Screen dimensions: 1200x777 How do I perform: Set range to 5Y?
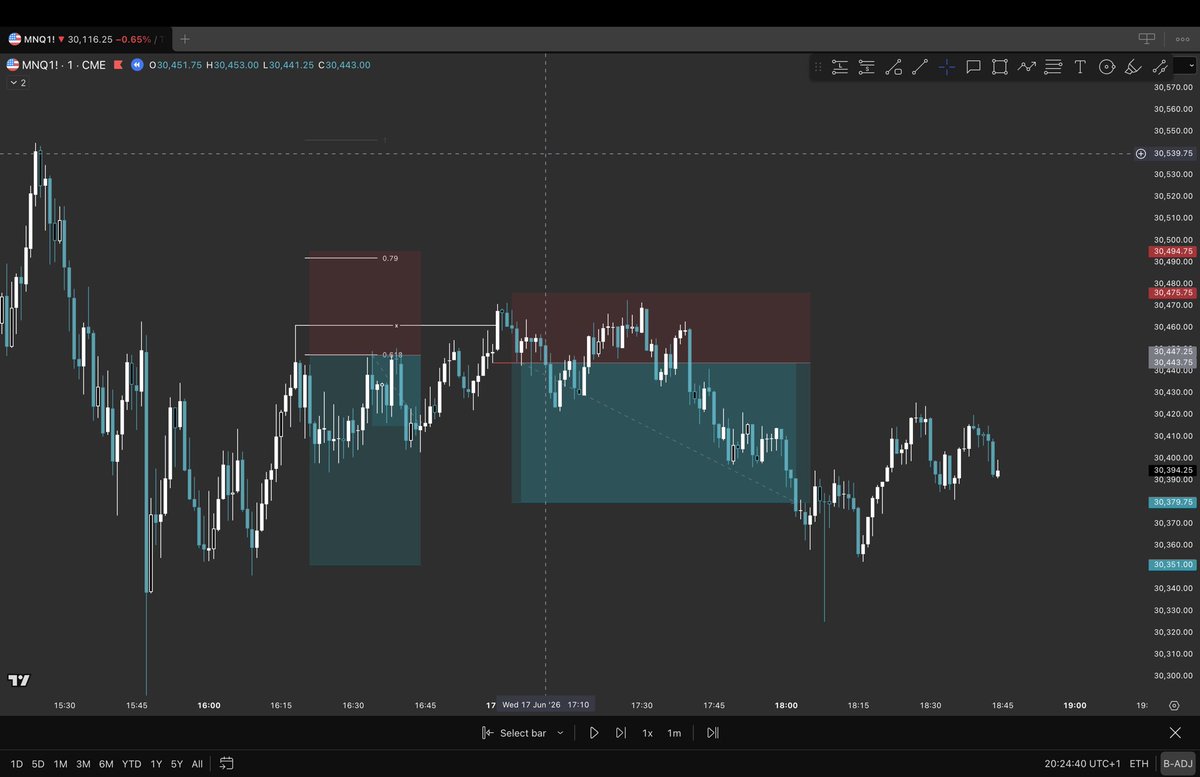point(177,764)
